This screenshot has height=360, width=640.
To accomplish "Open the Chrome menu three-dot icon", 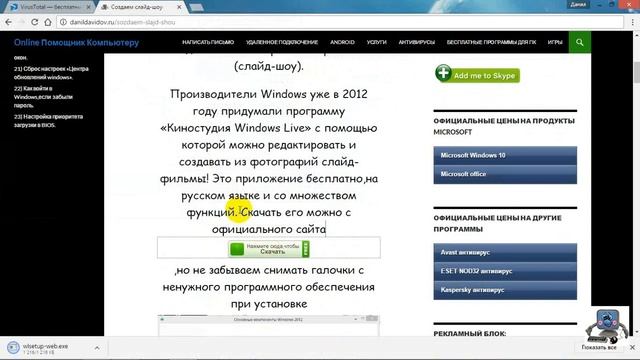I will (x=633, y=22).
